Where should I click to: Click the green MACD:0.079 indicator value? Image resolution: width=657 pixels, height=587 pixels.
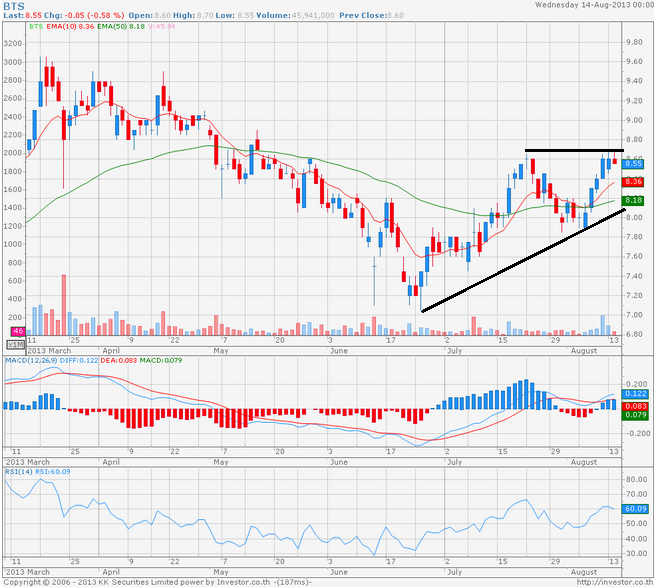[x=161, y=360]
